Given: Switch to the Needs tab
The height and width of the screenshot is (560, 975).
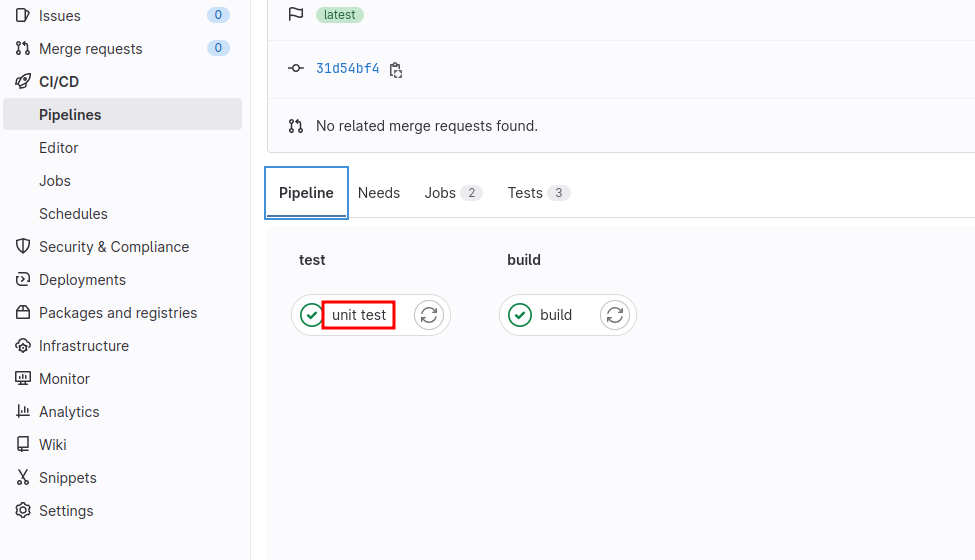Looking at the screenshot, I should [x=379, y=193].
